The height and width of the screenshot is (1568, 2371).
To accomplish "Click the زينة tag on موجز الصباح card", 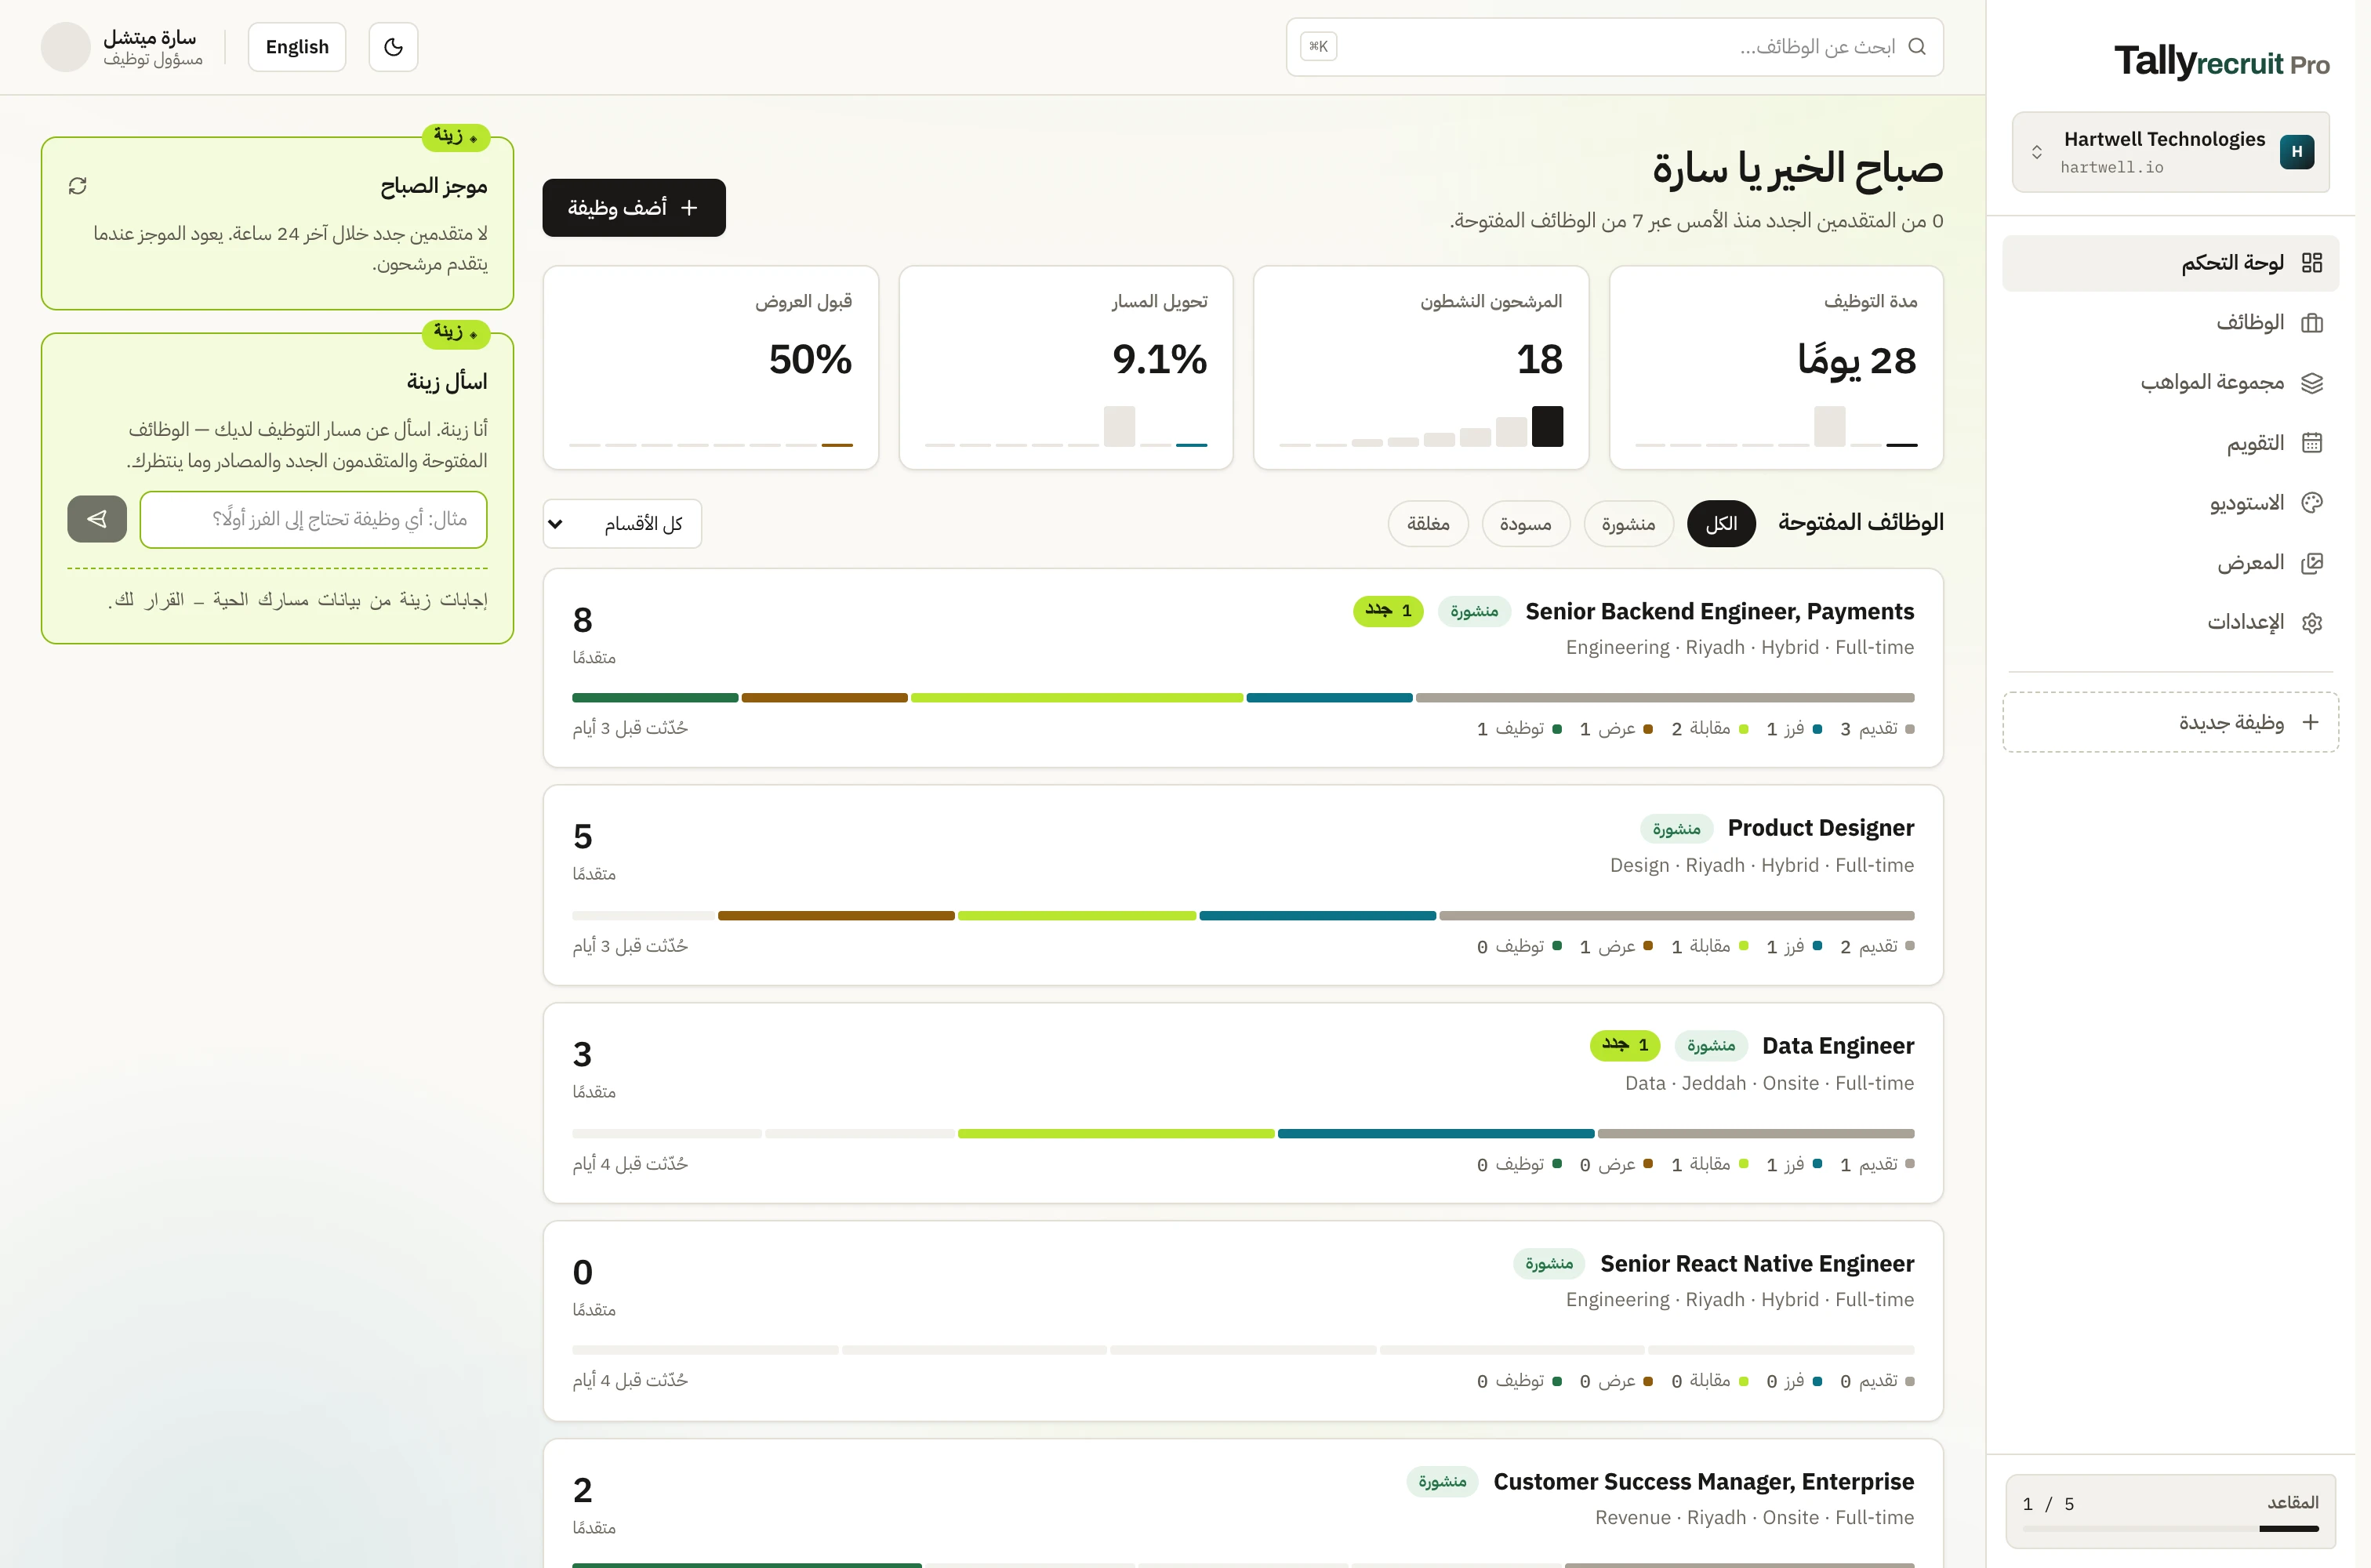I will pyautogui.click(x=456, y=136).
